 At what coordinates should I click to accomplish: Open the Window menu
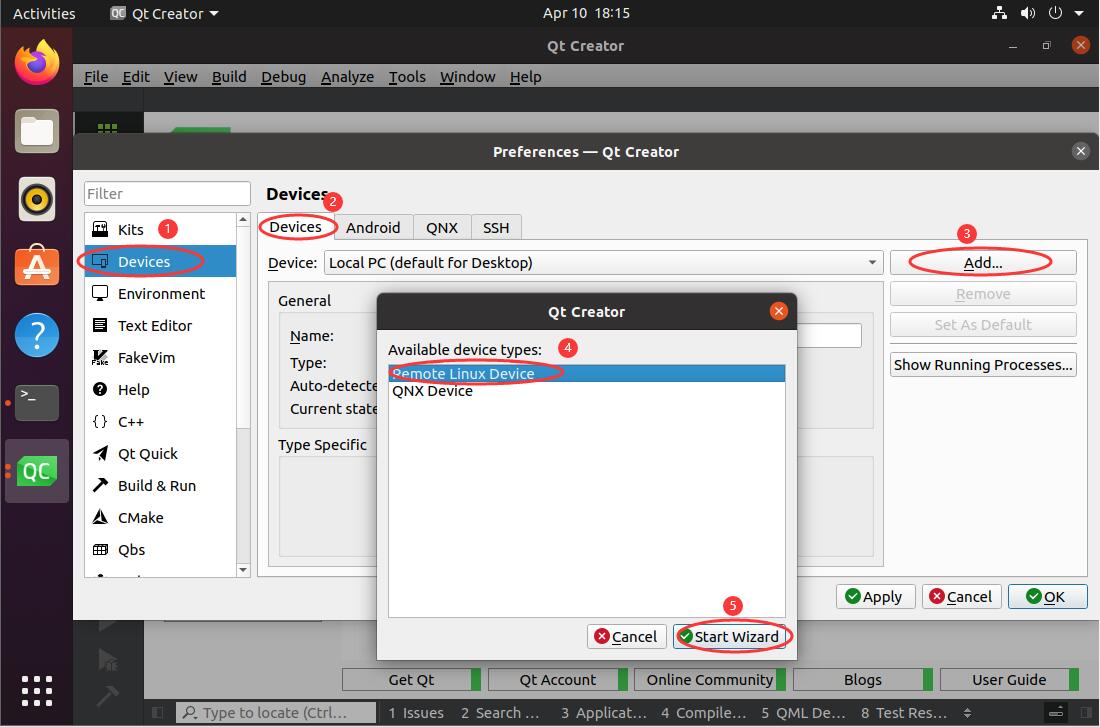[x=468, y=76]
